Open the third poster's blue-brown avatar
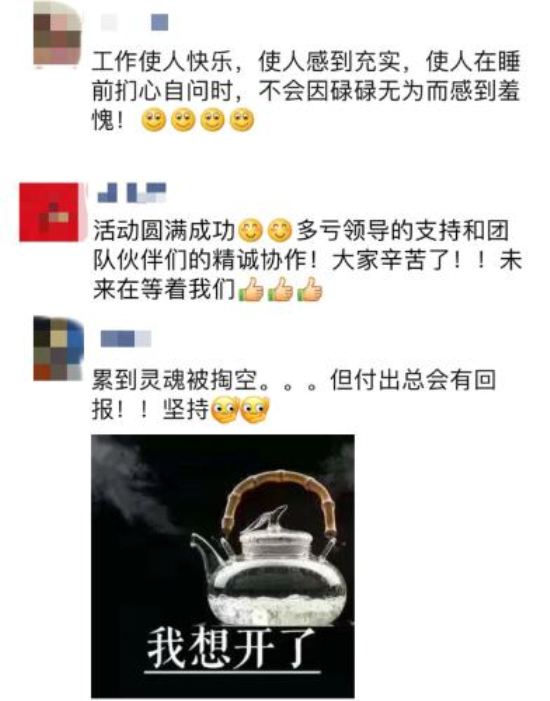 coord(59,349)
